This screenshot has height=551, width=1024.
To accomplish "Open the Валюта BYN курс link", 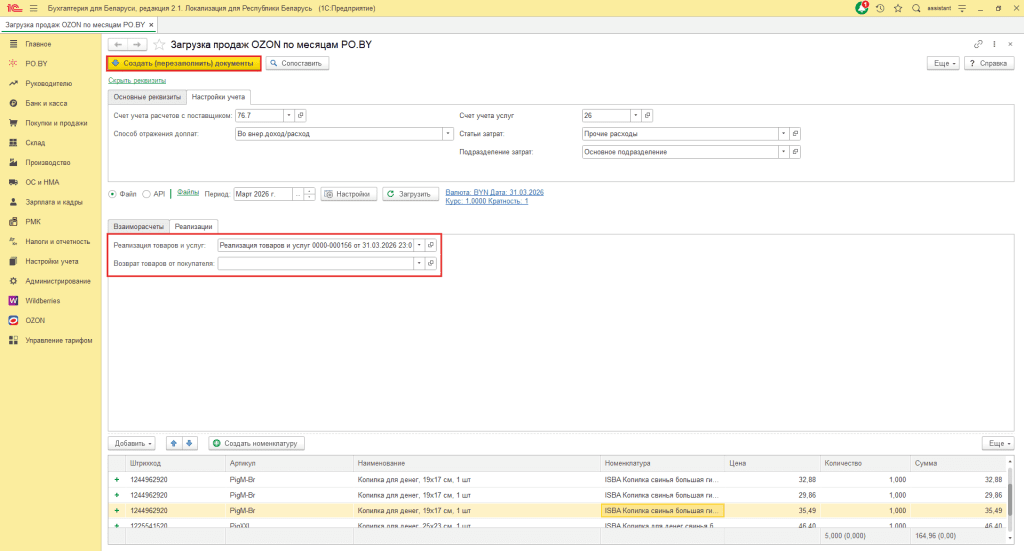I will 494,197.
